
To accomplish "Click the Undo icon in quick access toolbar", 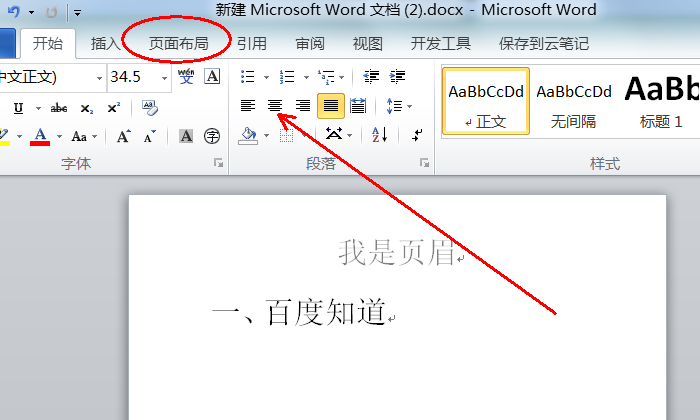I will tap(13, 12).
